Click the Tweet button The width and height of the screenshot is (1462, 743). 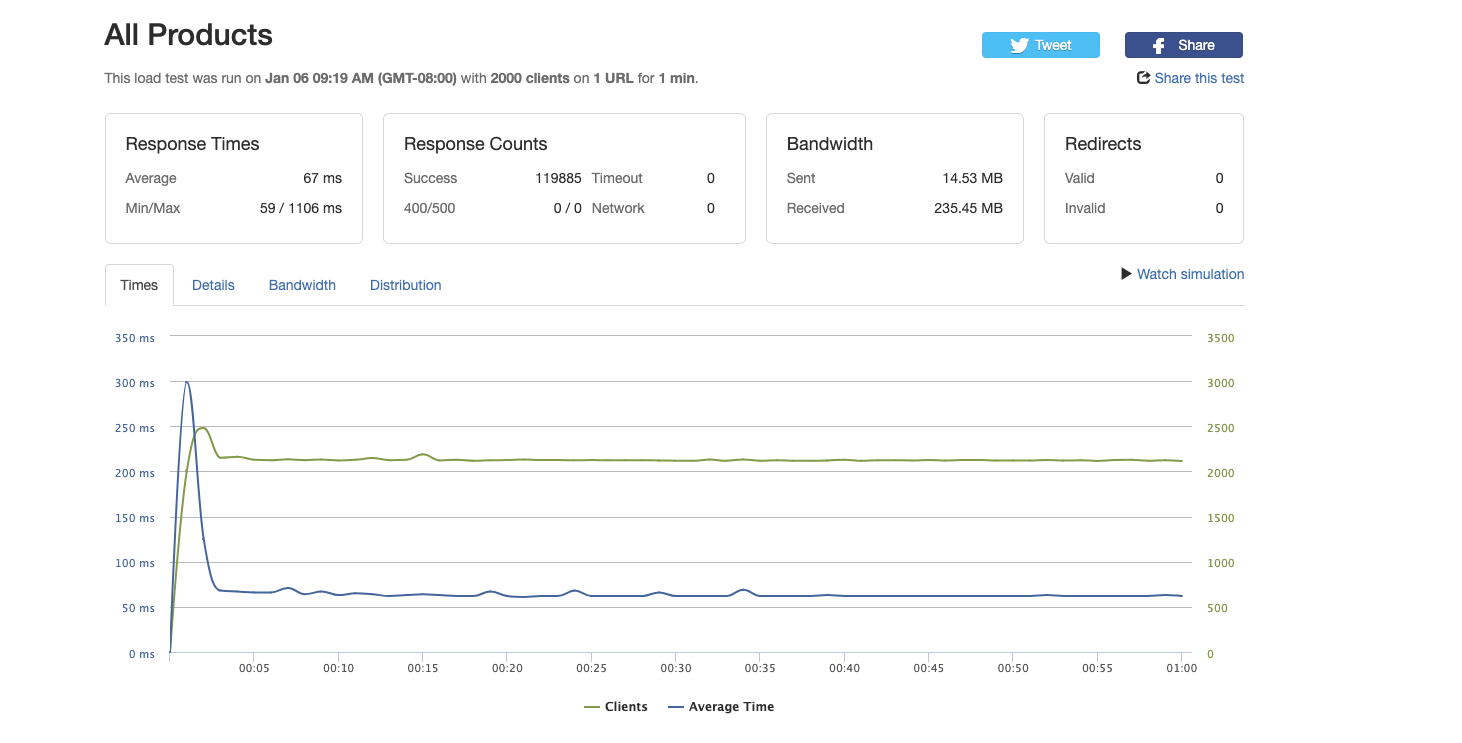[1040, 45]
